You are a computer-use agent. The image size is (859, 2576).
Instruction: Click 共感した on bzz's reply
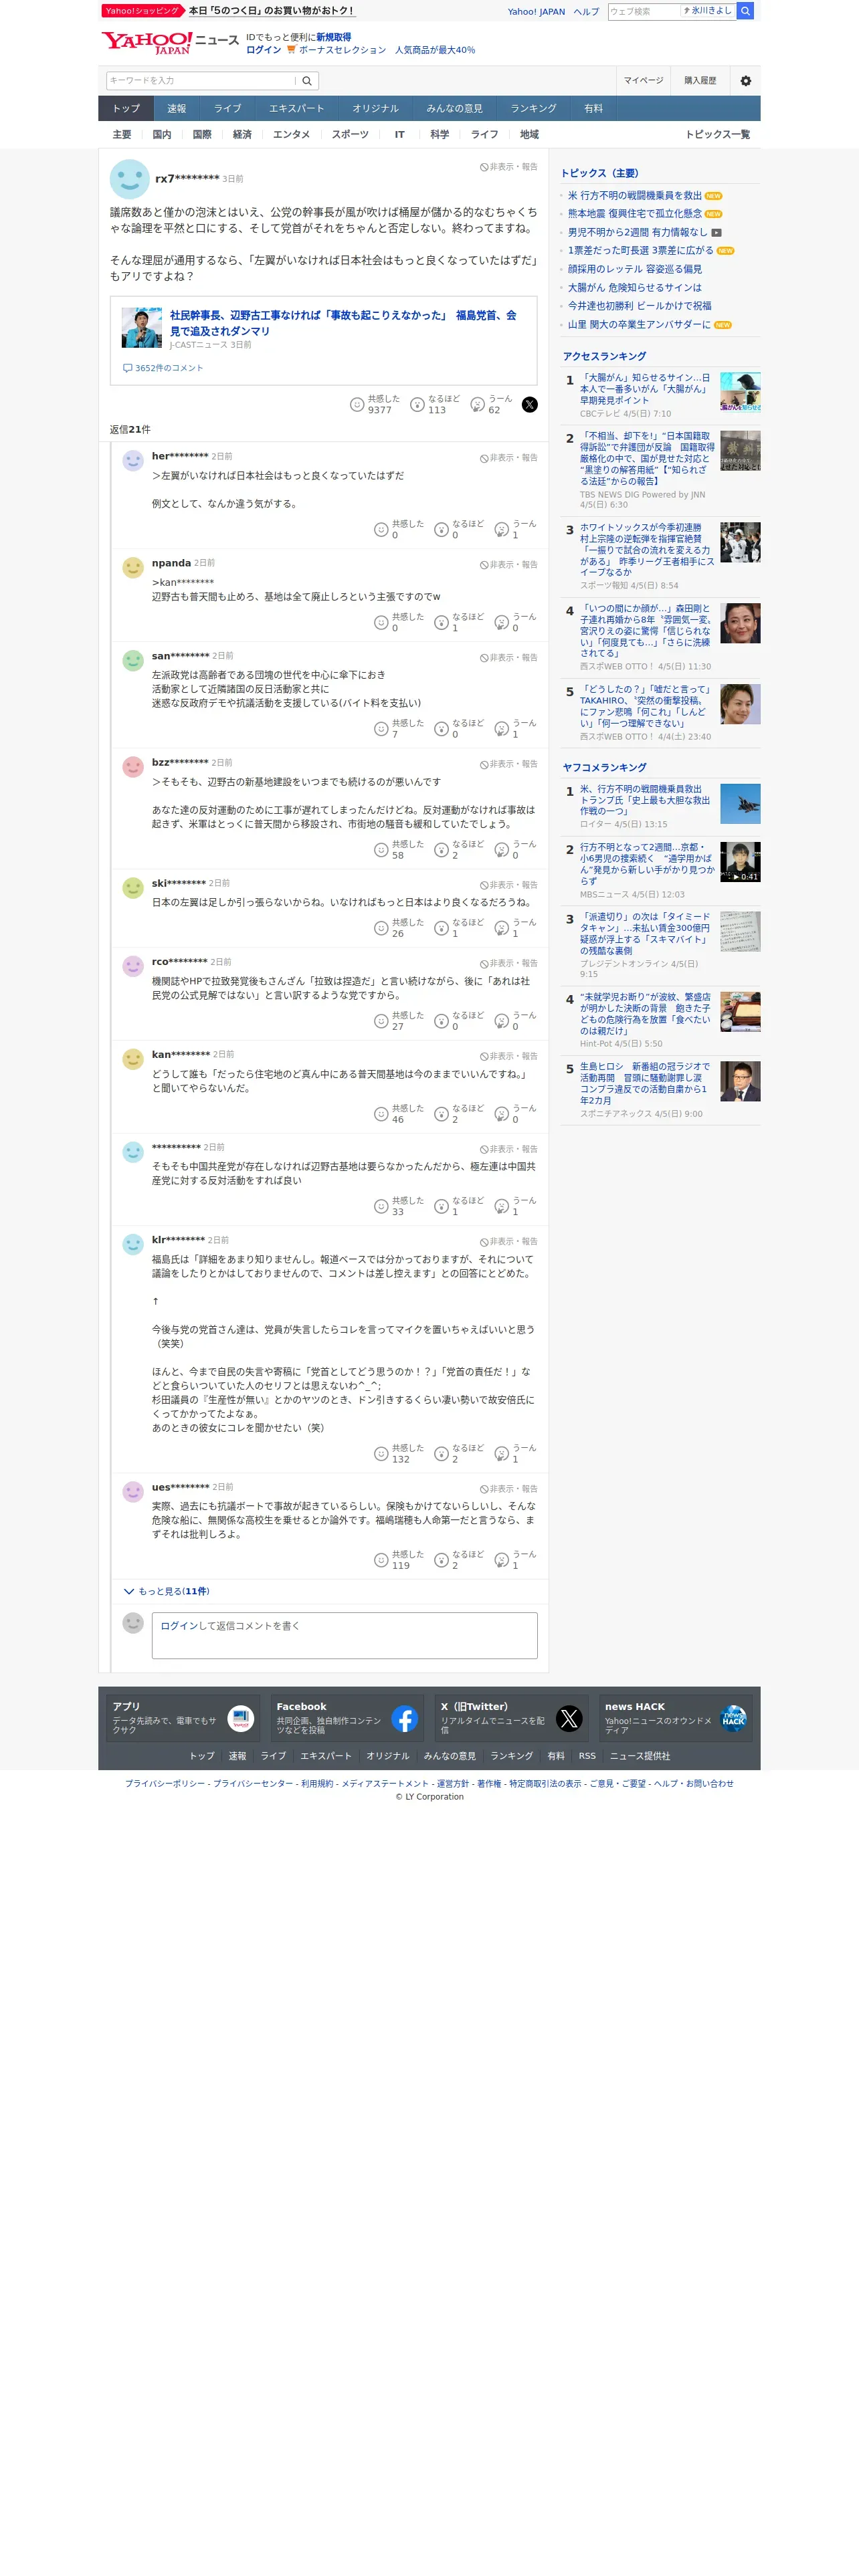pos(398,849)
